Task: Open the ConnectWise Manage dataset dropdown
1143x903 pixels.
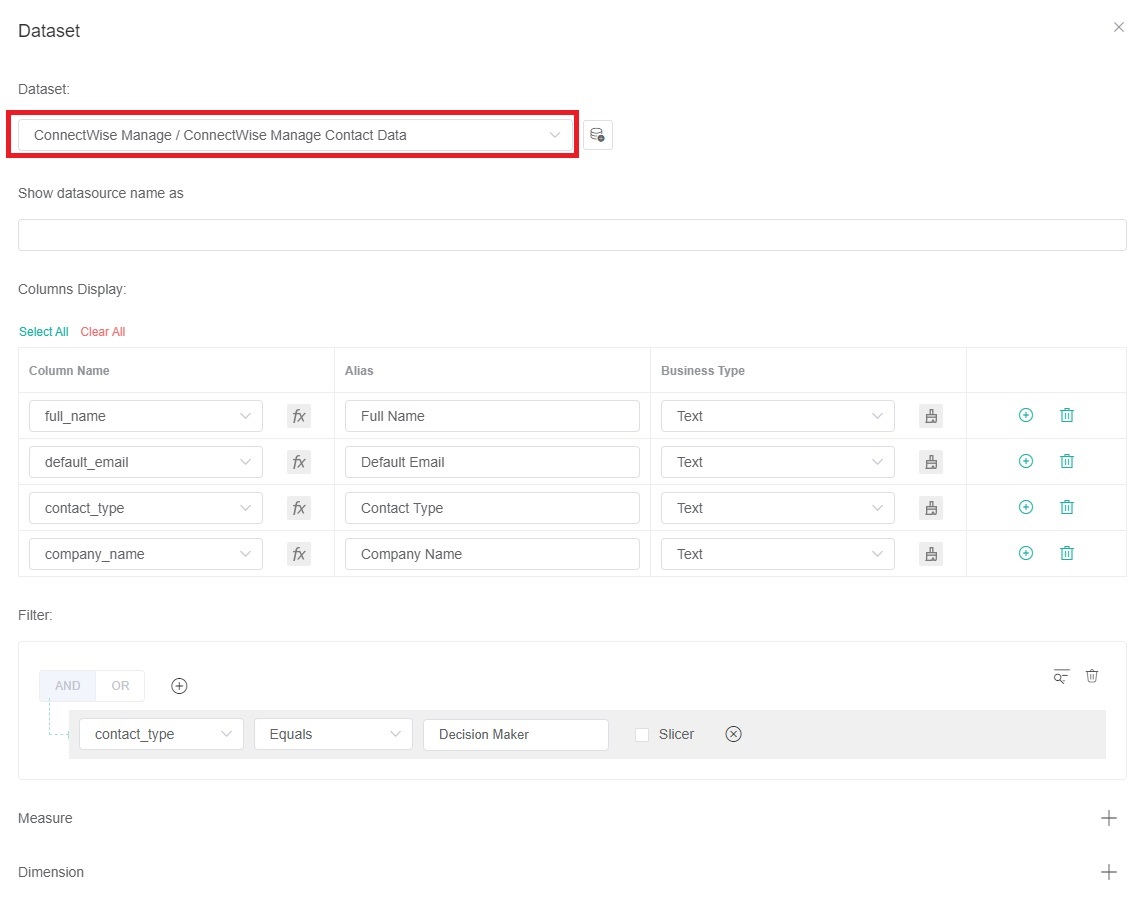Action: click(295, 135)
